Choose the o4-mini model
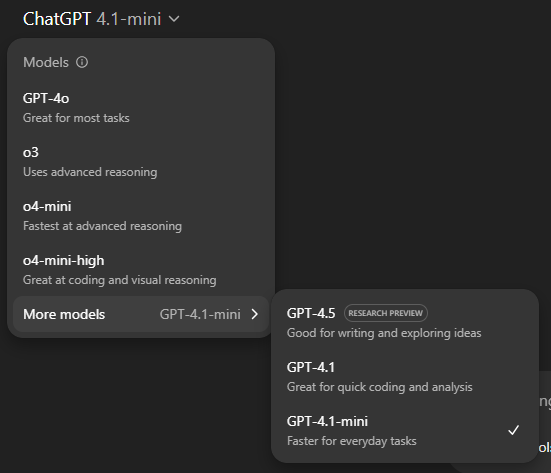This screenshot has width=551, height=473. click(141, 216)
